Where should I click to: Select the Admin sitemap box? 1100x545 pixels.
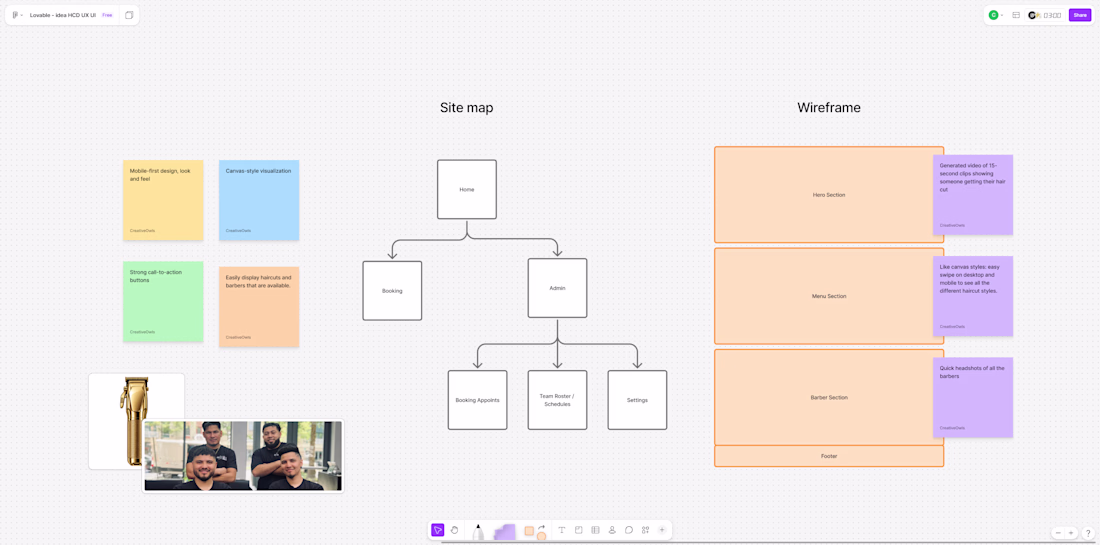557,288
